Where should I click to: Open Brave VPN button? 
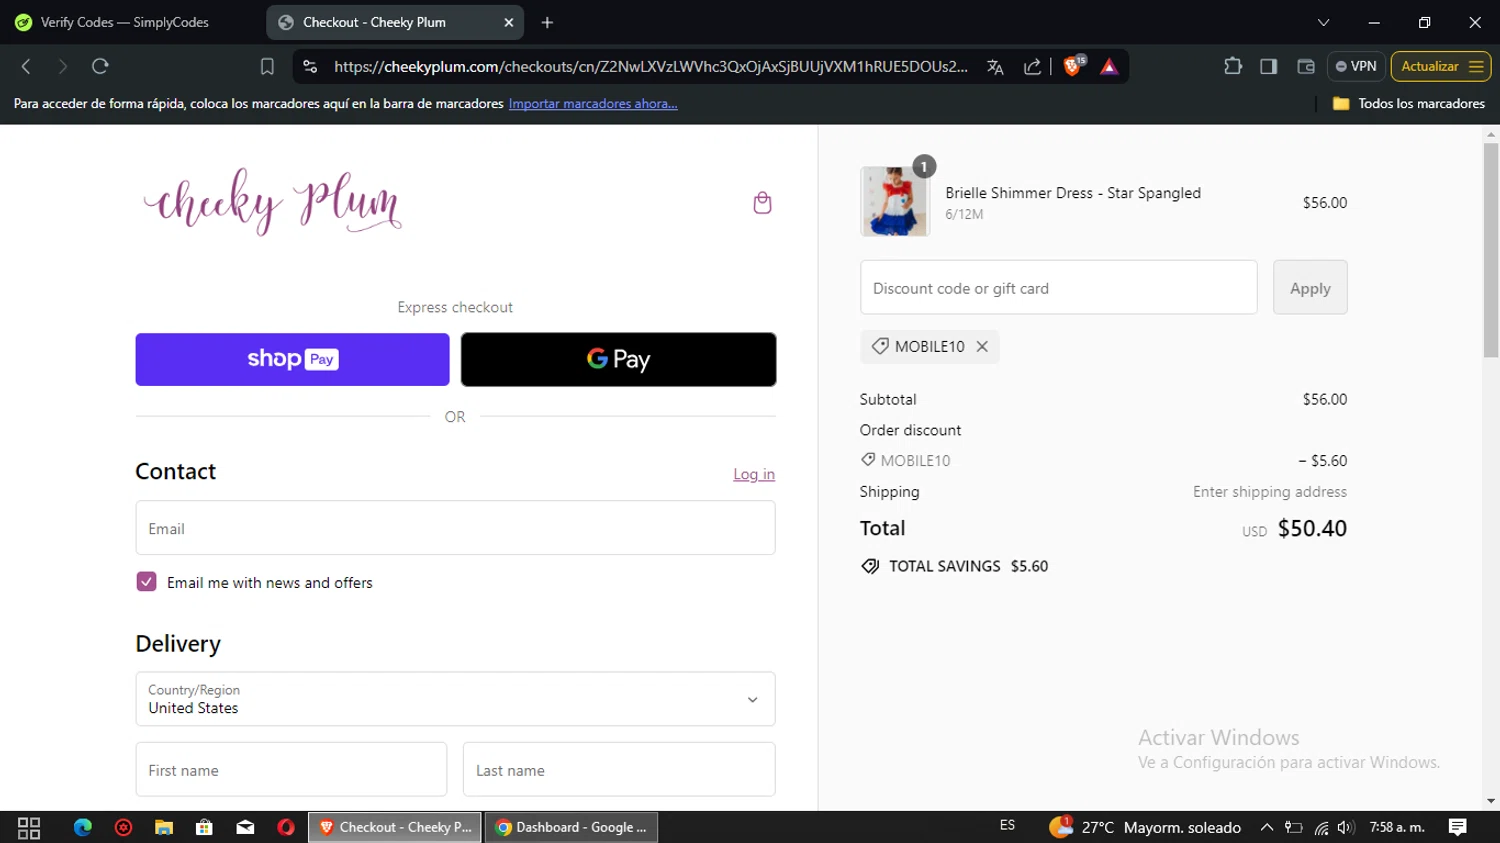point(1356,66)
